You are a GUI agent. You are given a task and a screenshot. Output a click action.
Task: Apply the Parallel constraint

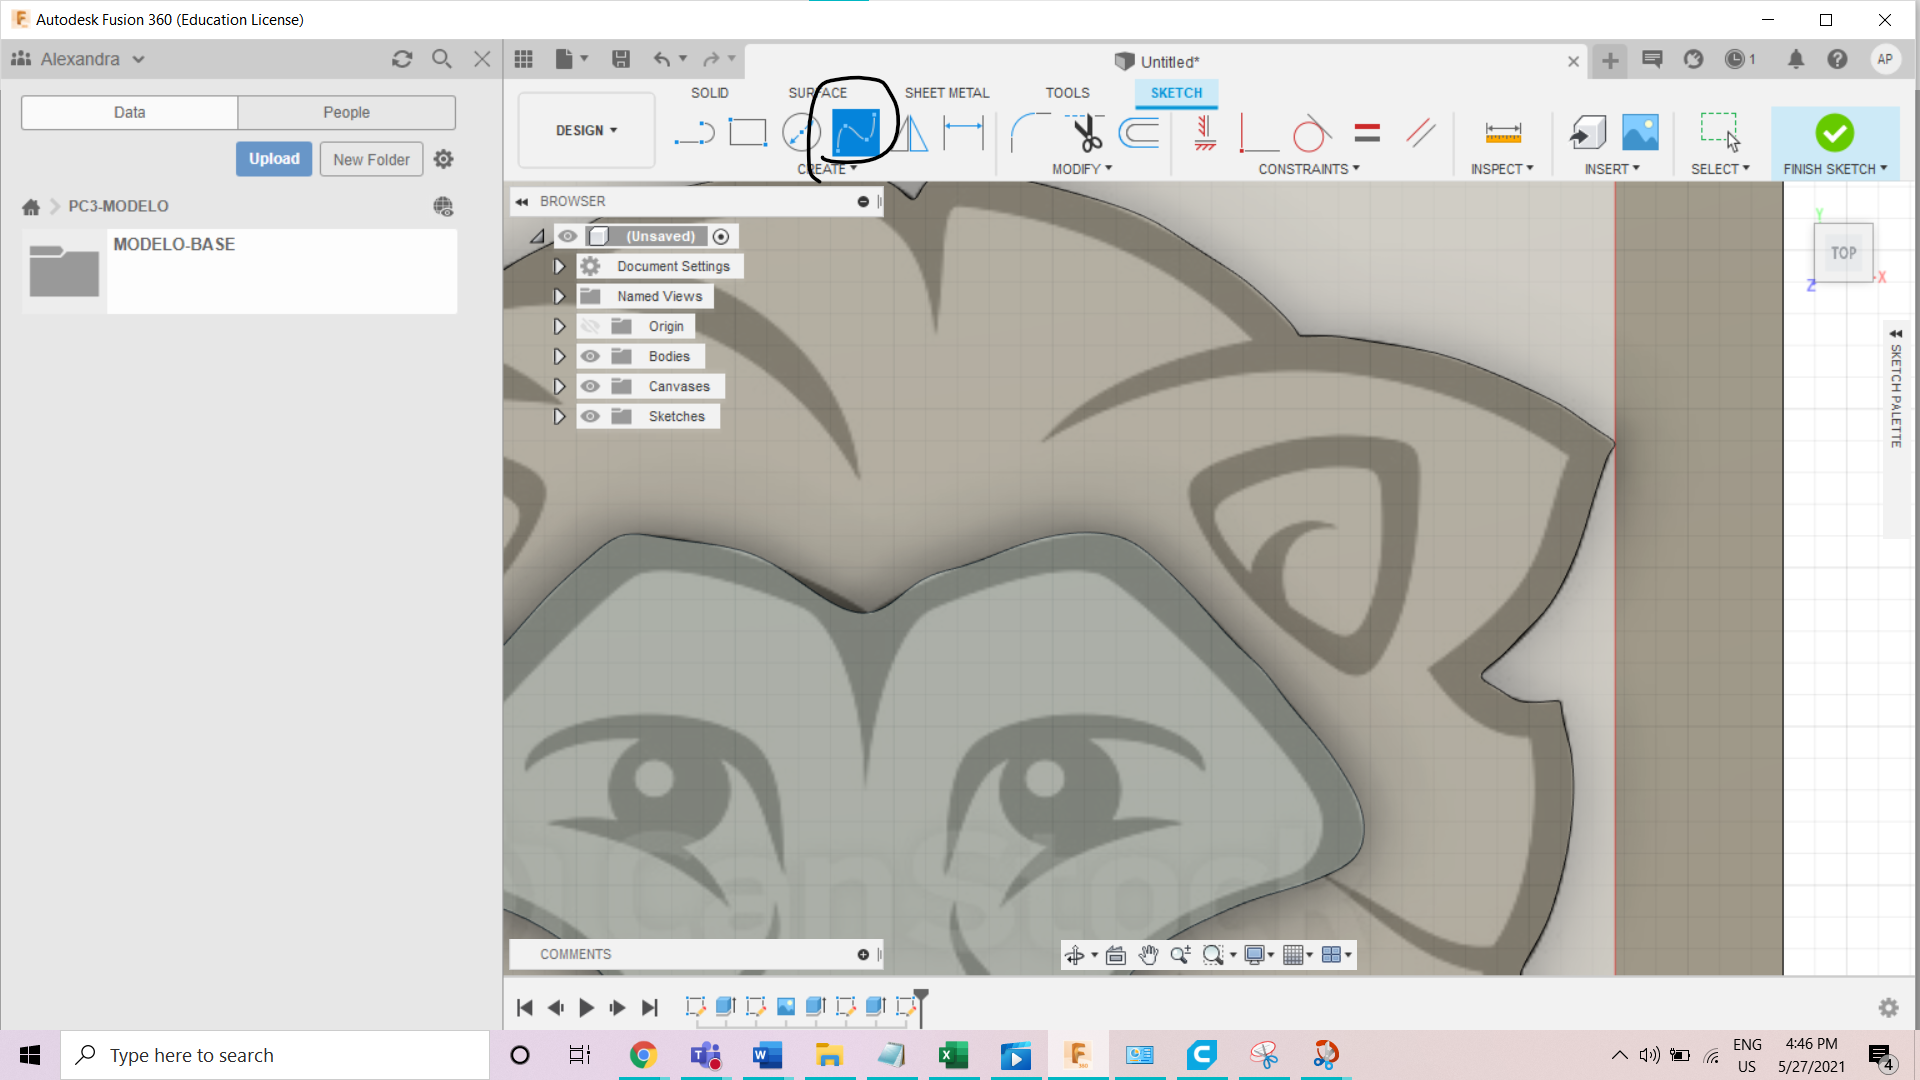(1421, 132)
